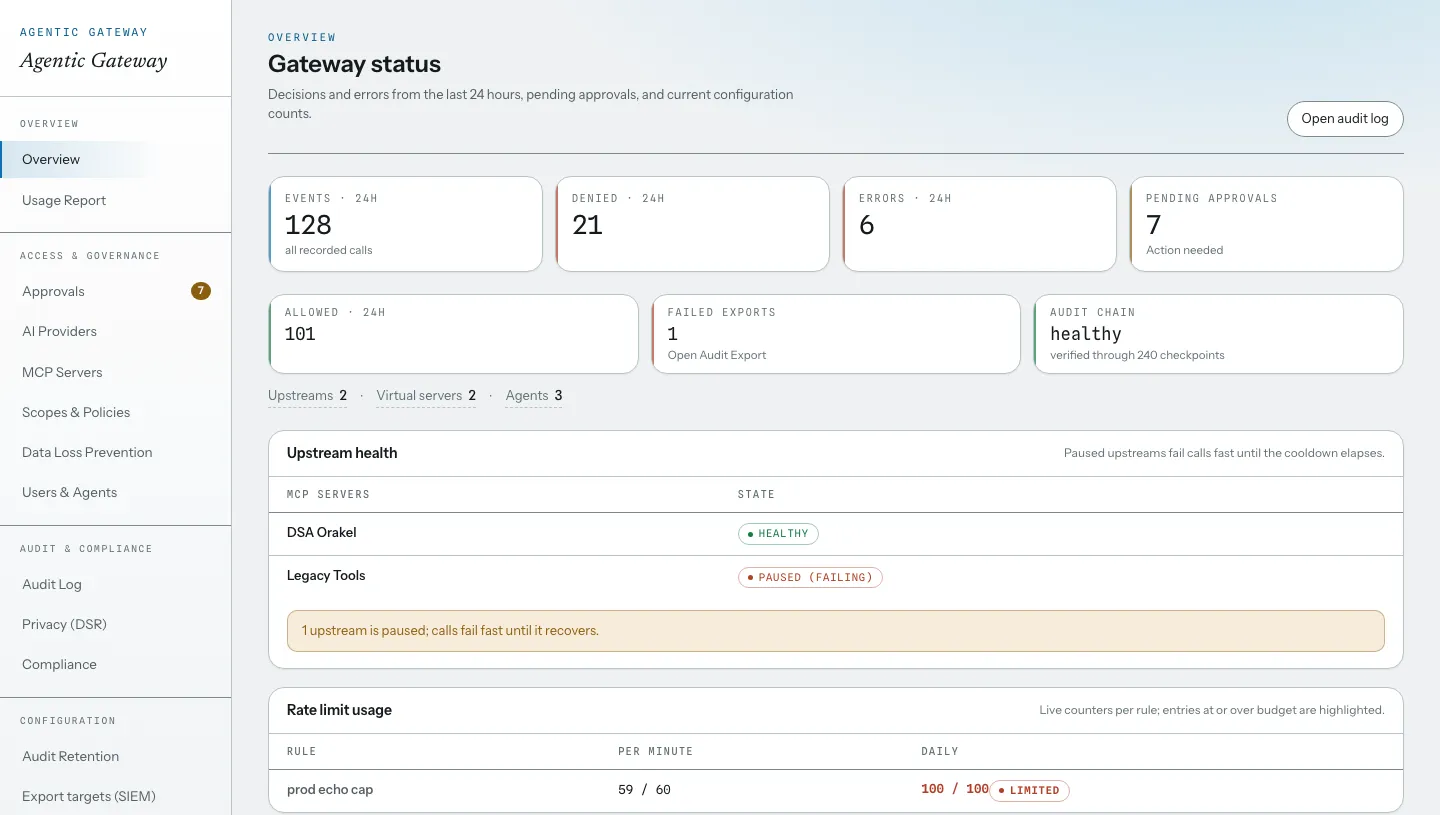Follow the Upstreams count link
The height and width of the screenshot is (815, 1440).
pos(308,395)
